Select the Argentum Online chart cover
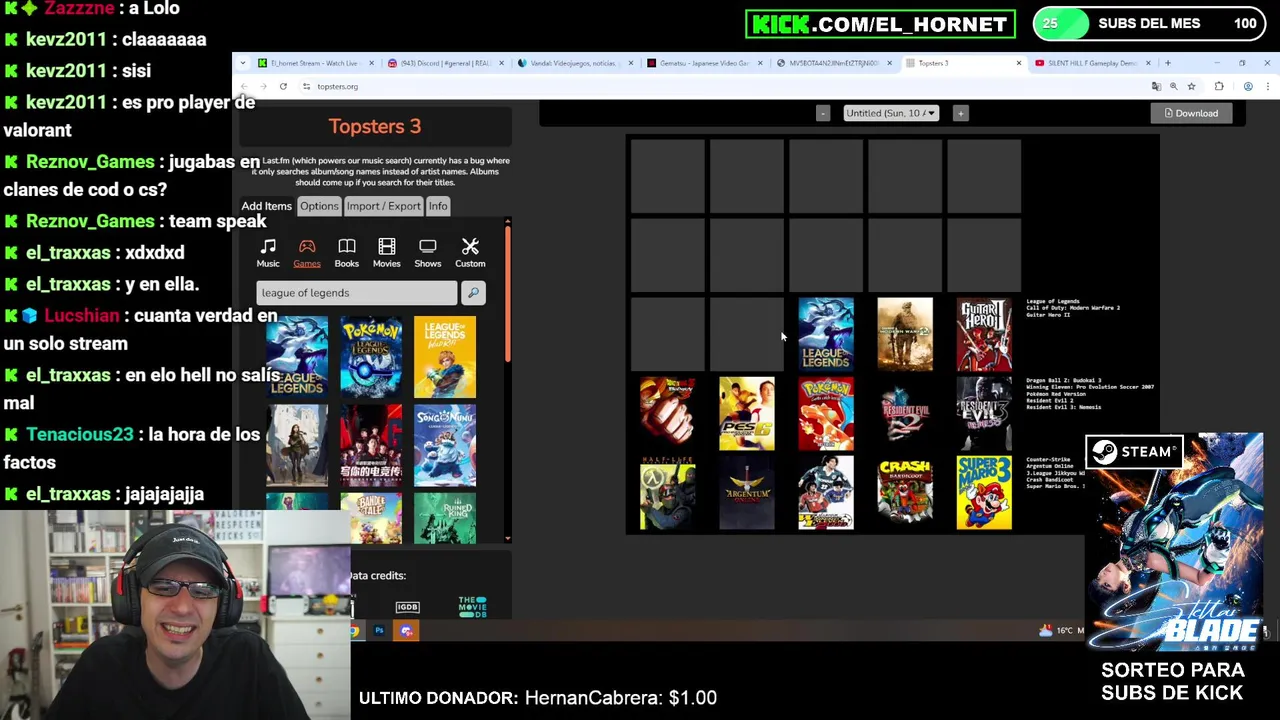The image size is (1280, 720). click(x=747, y=493)
